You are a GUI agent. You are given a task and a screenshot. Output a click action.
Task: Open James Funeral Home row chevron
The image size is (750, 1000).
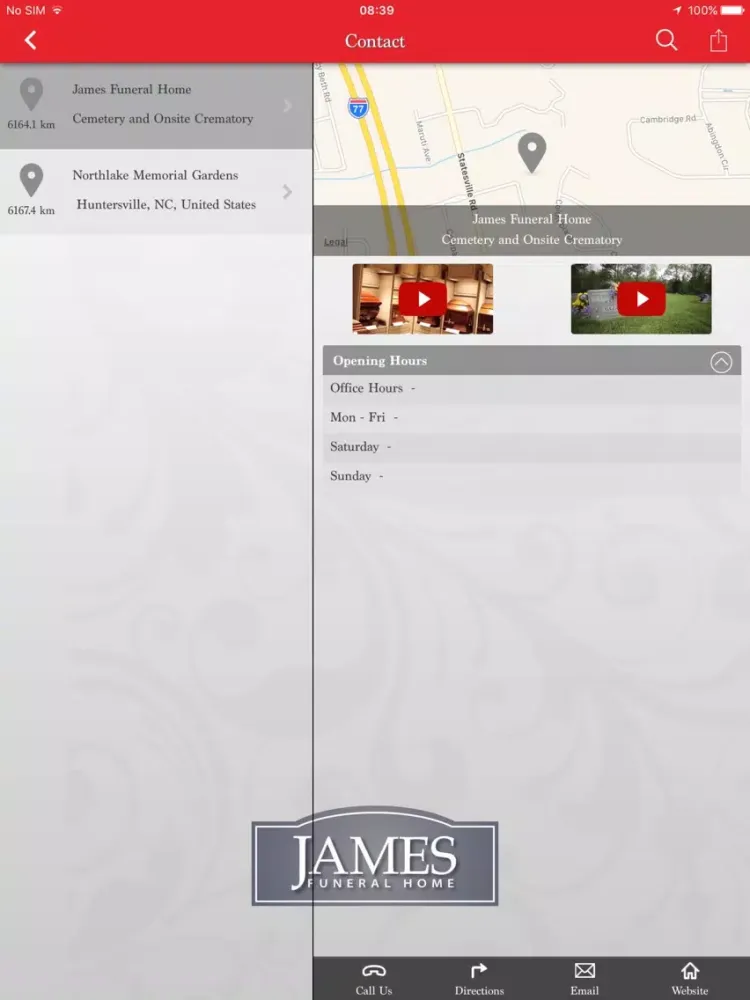(288, 106)
